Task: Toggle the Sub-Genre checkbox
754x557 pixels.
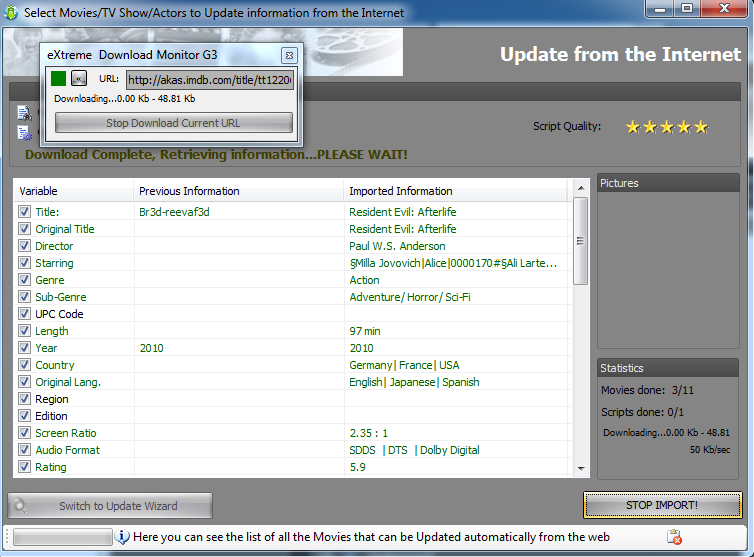Action: coord(24,296)
